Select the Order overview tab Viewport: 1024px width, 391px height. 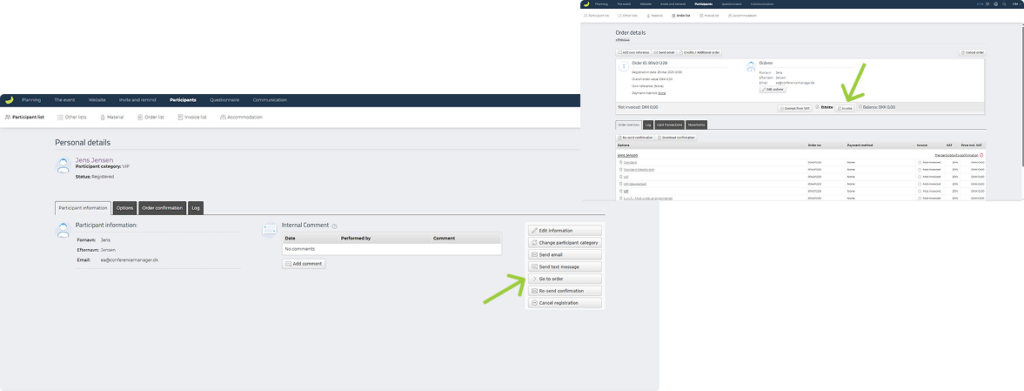(x=629, y=124)
